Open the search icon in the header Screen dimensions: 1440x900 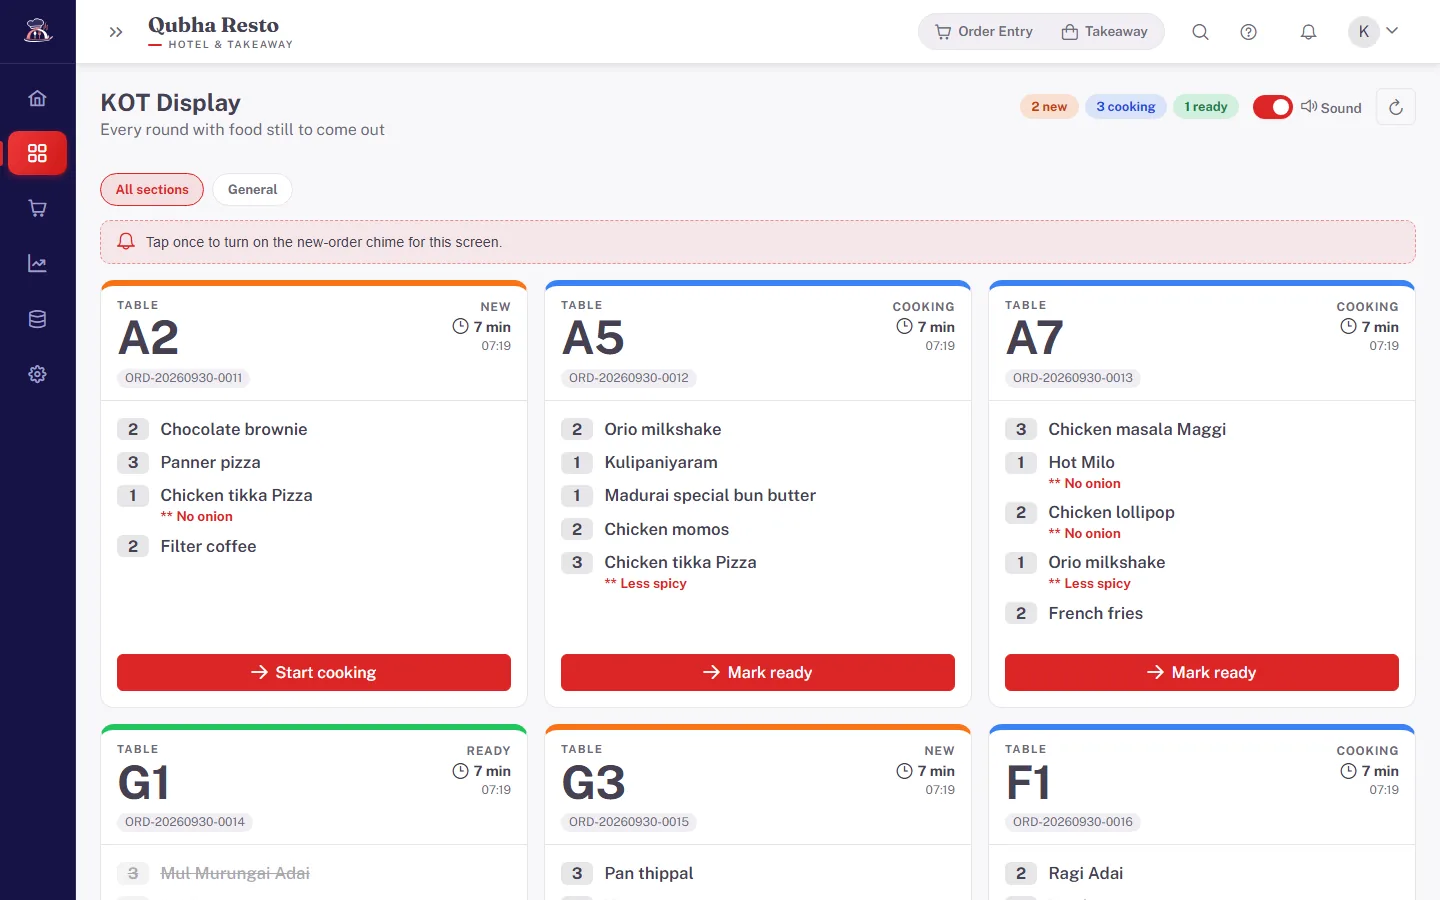[1200, 32]
